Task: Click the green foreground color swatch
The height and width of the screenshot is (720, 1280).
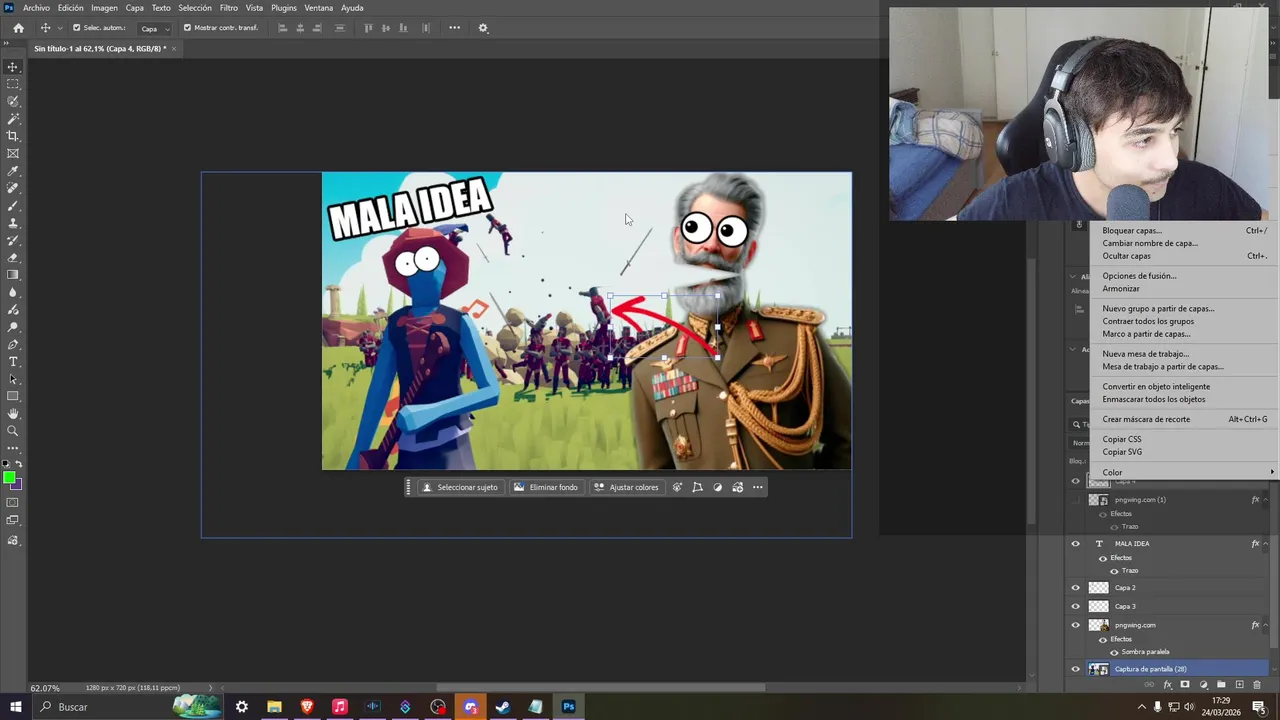Action: (x=9, y=477)
